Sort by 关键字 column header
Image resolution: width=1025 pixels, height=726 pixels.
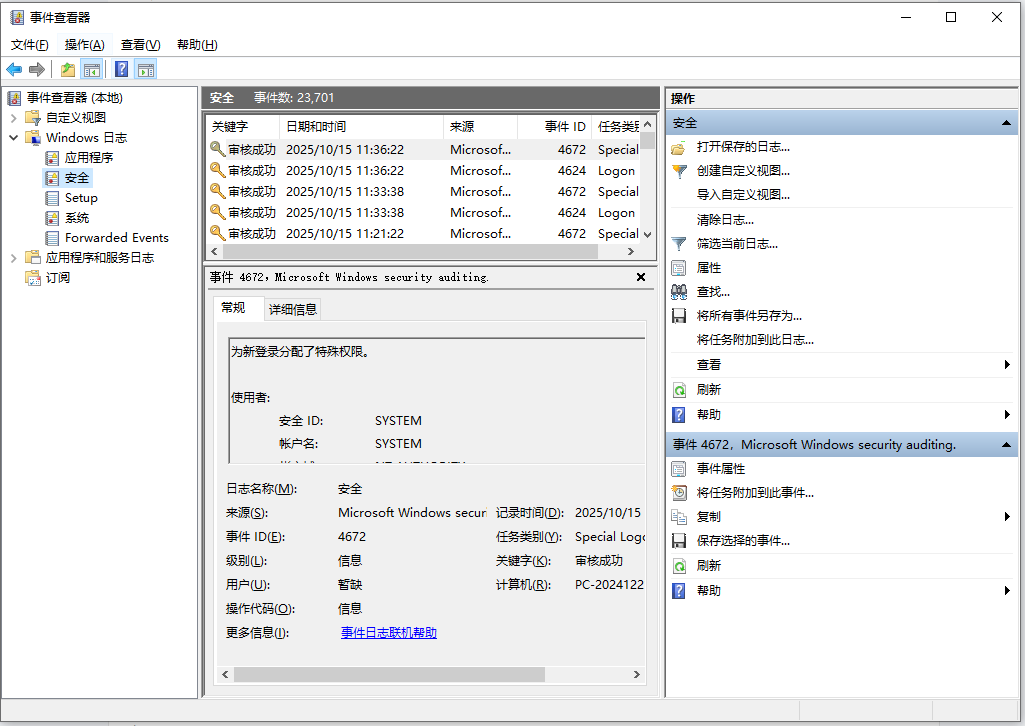(243, 127)
